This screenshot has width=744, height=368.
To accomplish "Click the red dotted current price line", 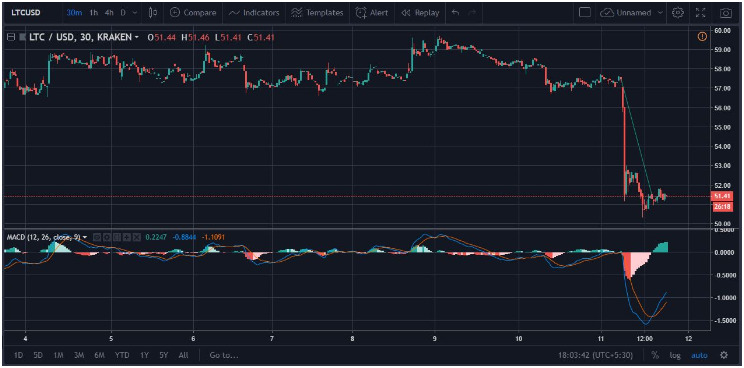I will click(356, 196).
